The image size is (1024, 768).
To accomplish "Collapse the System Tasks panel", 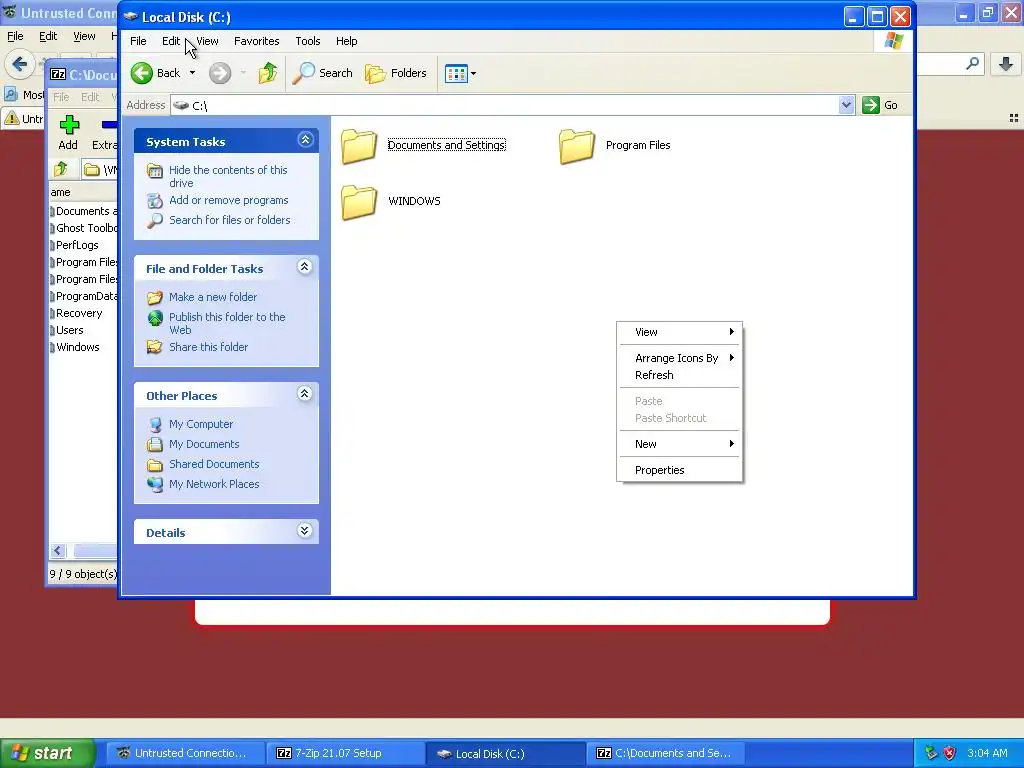I will coord(305,140).
